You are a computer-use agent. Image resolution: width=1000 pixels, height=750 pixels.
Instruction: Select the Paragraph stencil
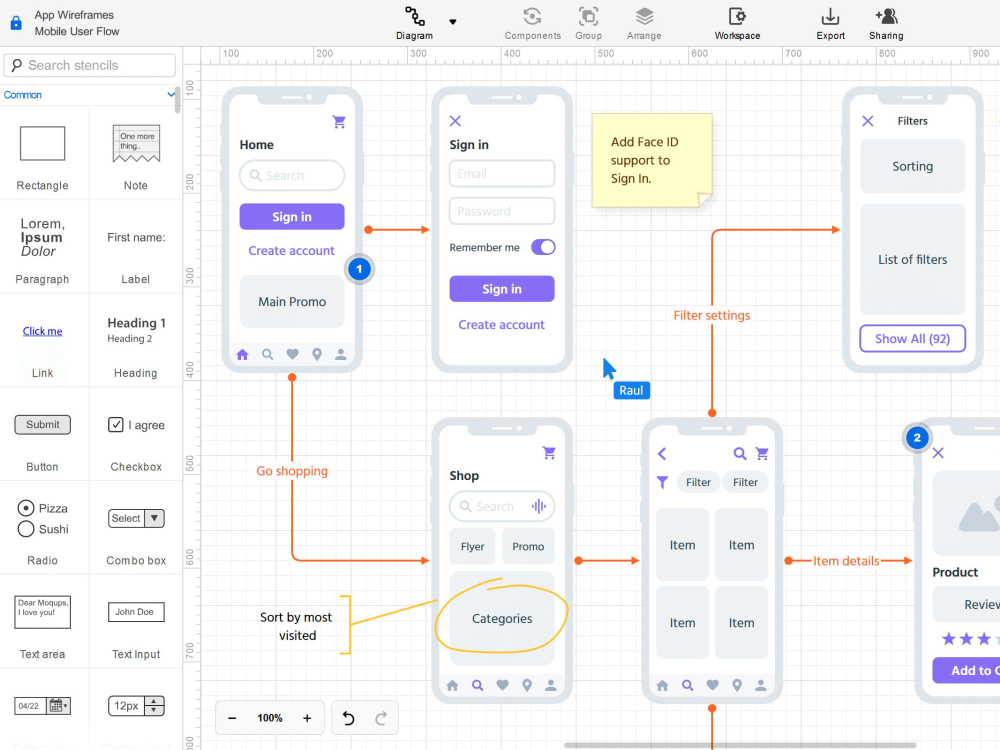pos(42,237)
